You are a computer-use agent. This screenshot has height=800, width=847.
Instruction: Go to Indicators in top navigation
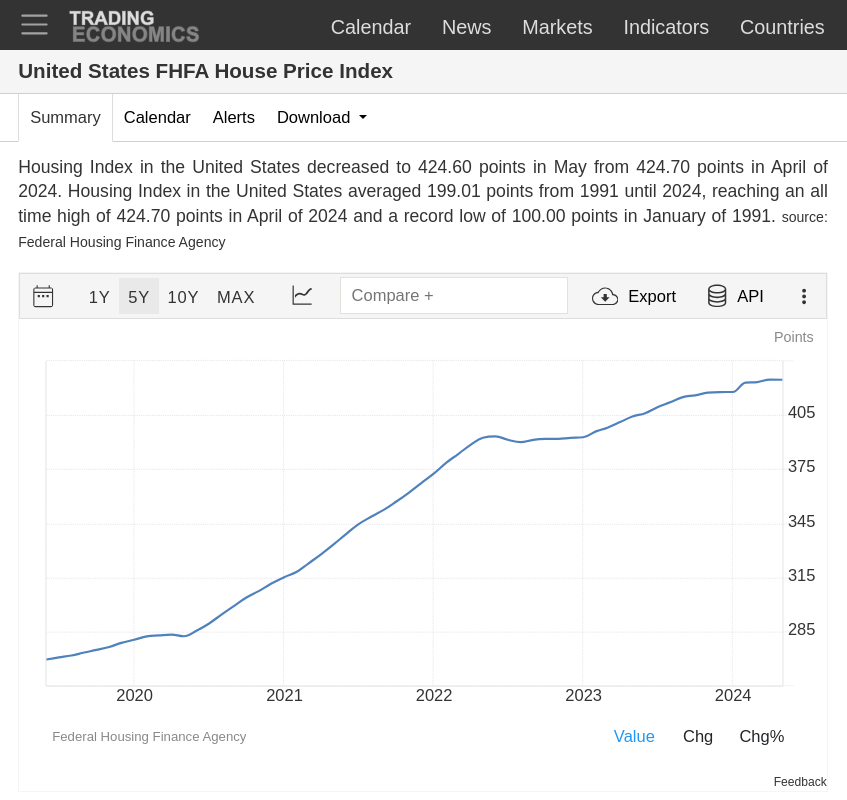[x=666, y=27]
